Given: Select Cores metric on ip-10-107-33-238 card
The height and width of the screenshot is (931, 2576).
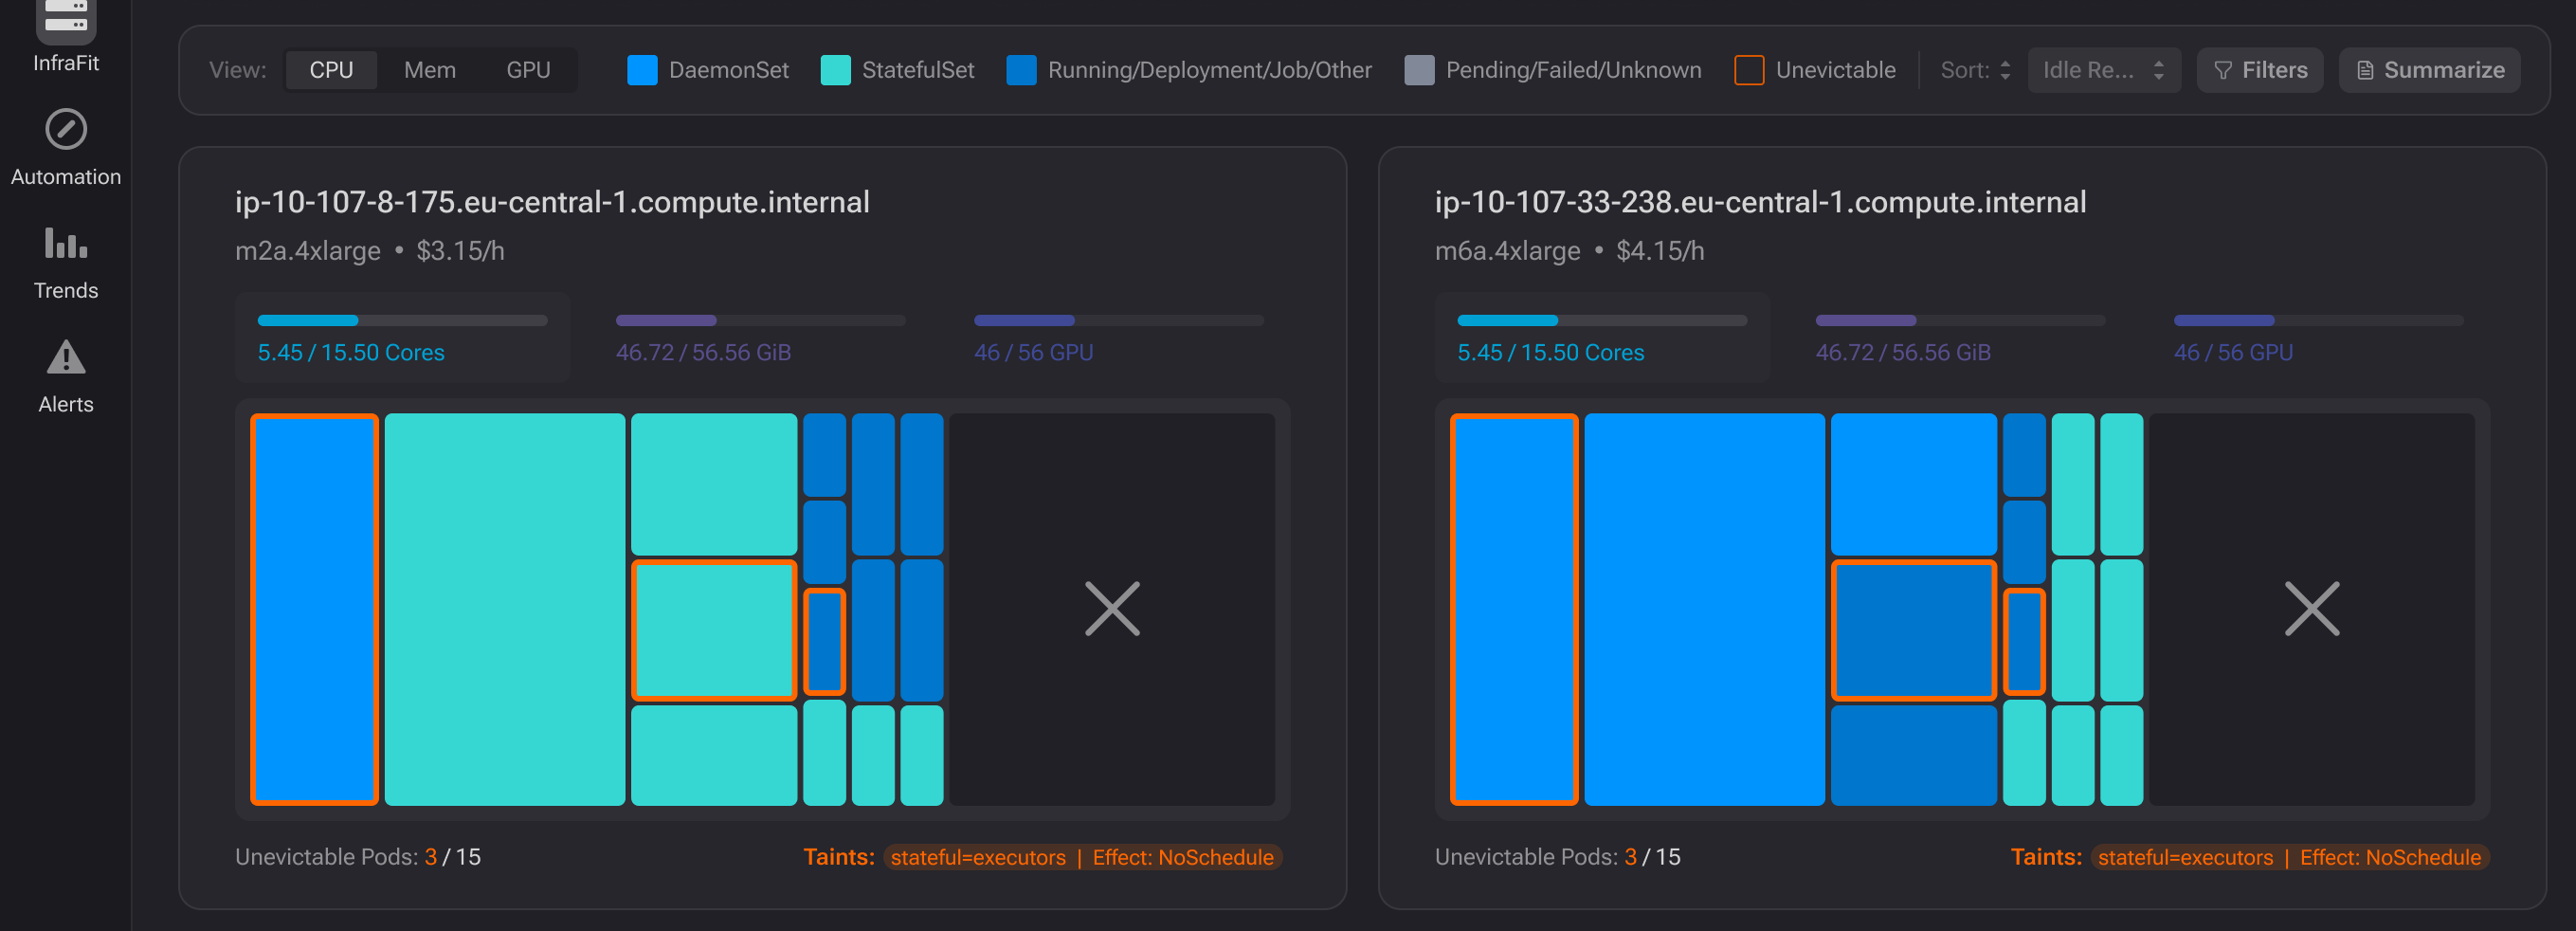Looking at the screenshot, I should tap(1602, 338).
